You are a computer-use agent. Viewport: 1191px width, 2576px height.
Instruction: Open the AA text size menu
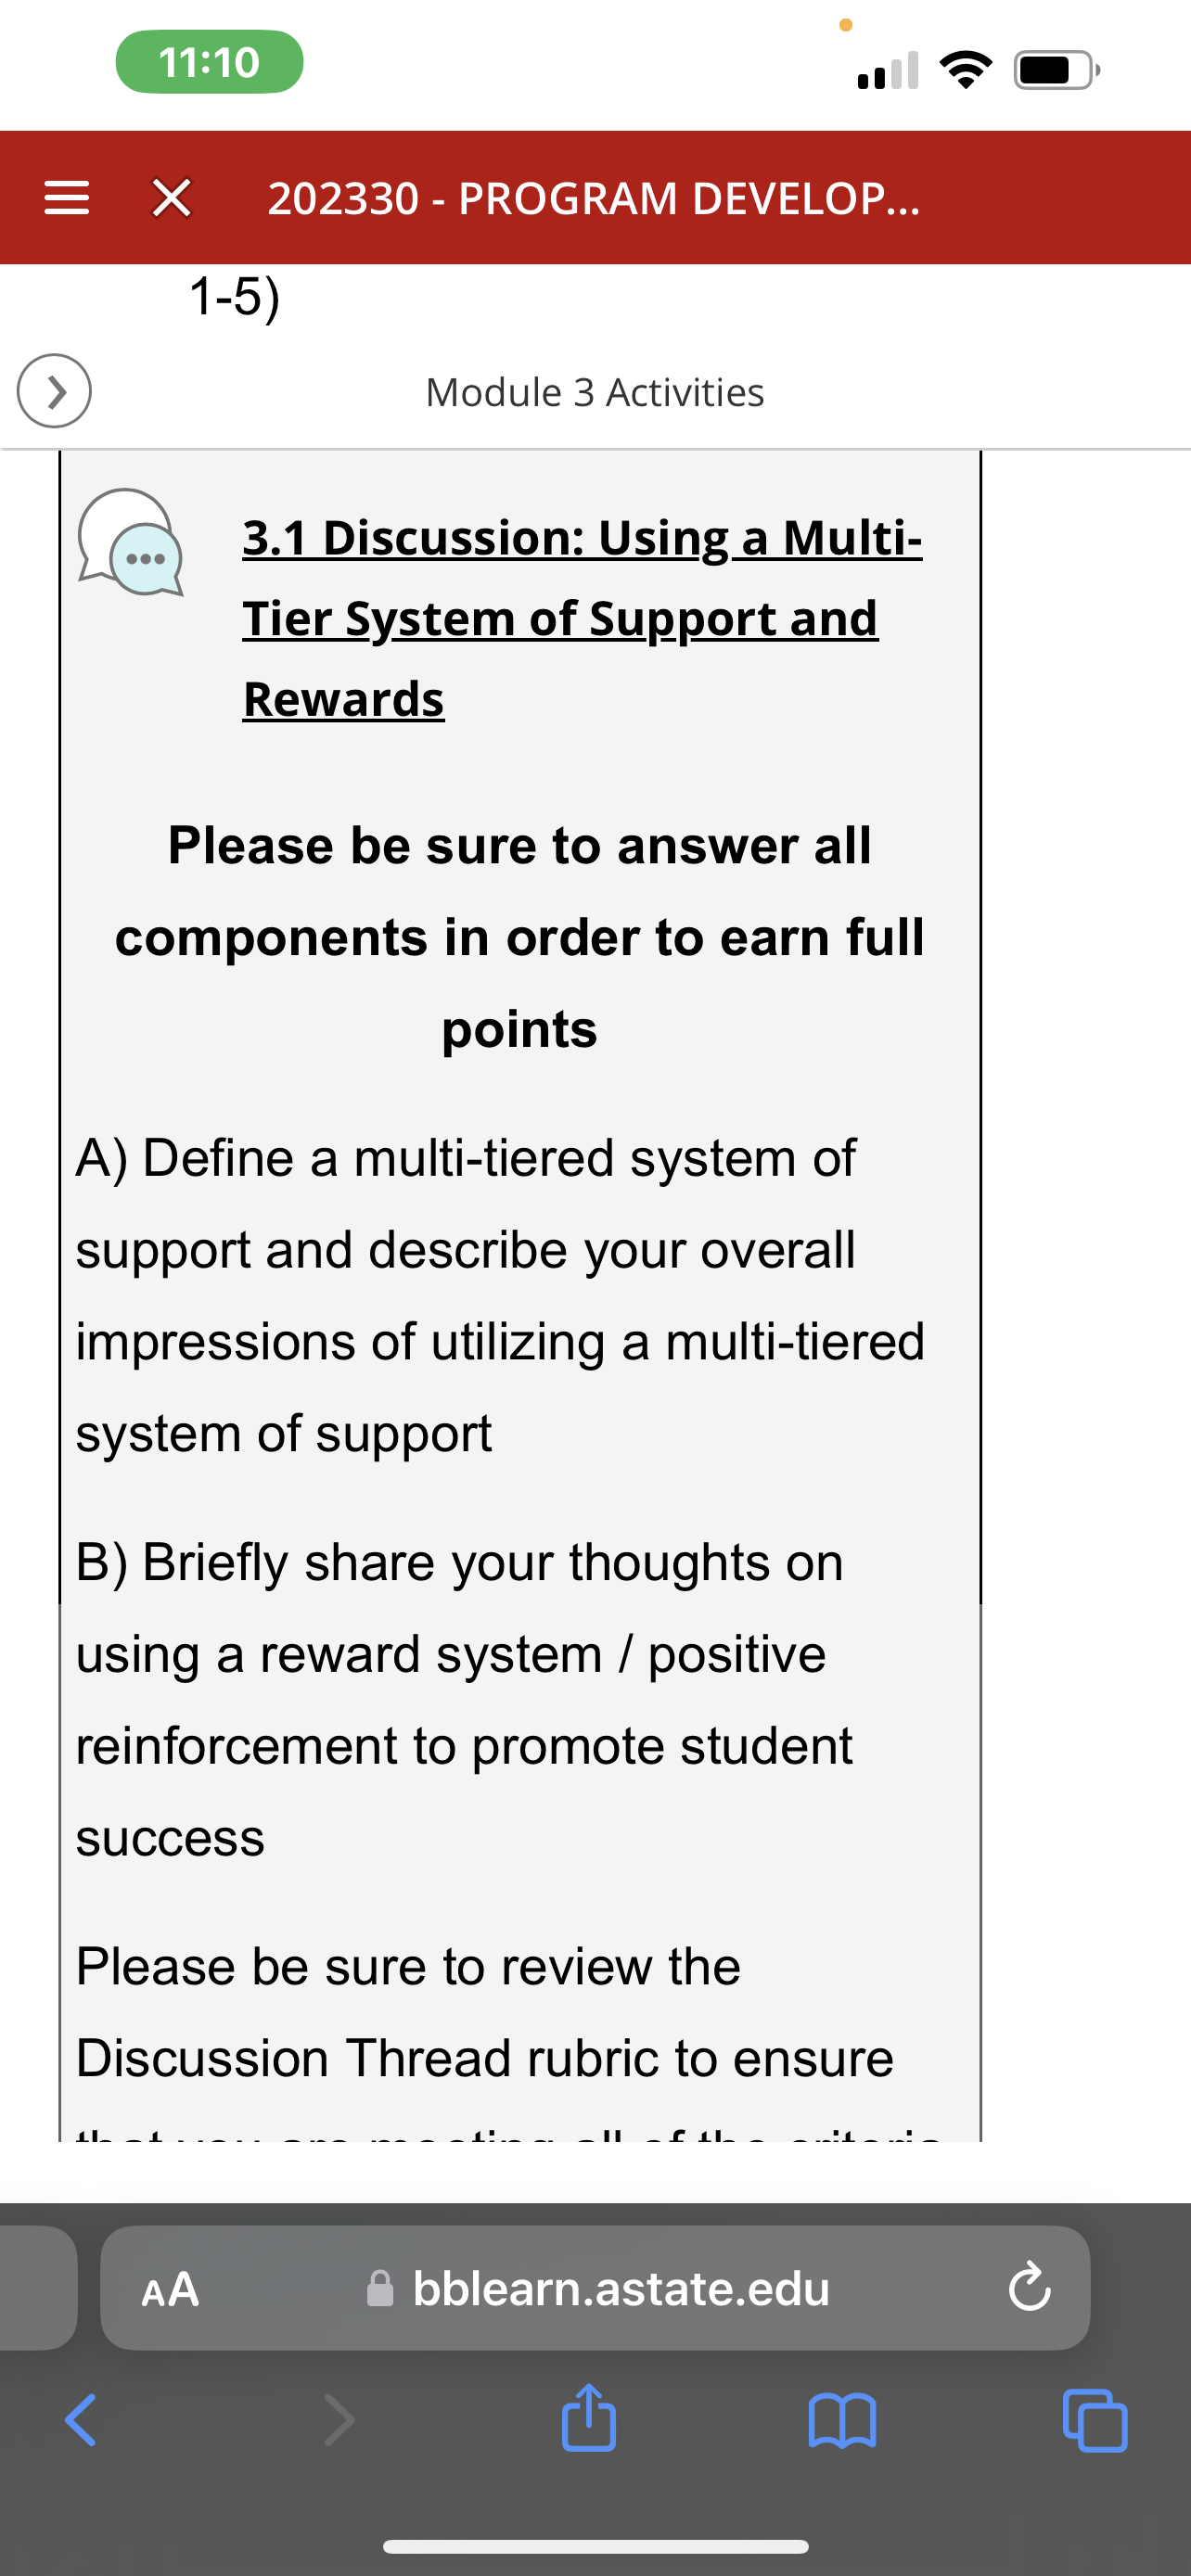coord(171,2288)
